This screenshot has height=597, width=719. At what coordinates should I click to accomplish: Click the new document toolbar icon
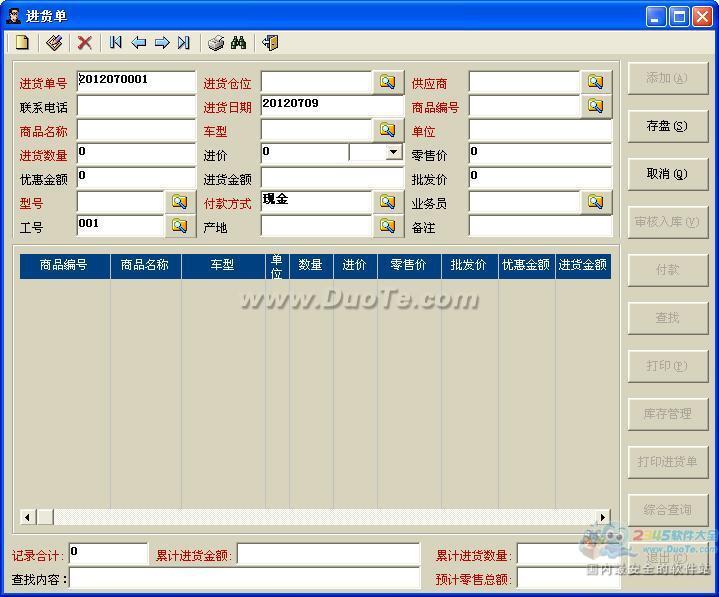[22, 43]
